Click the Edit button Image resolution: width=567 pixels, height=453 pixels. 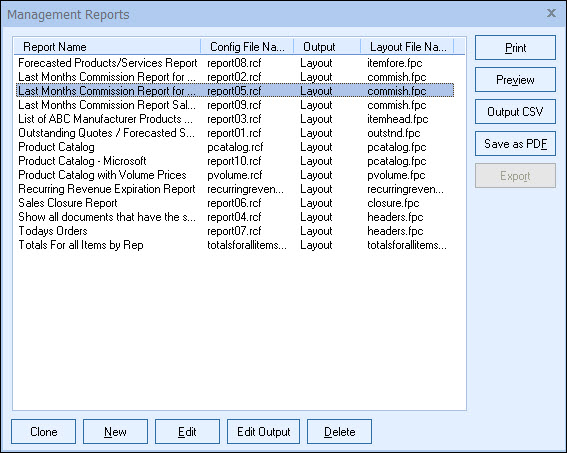pos(187,432)
